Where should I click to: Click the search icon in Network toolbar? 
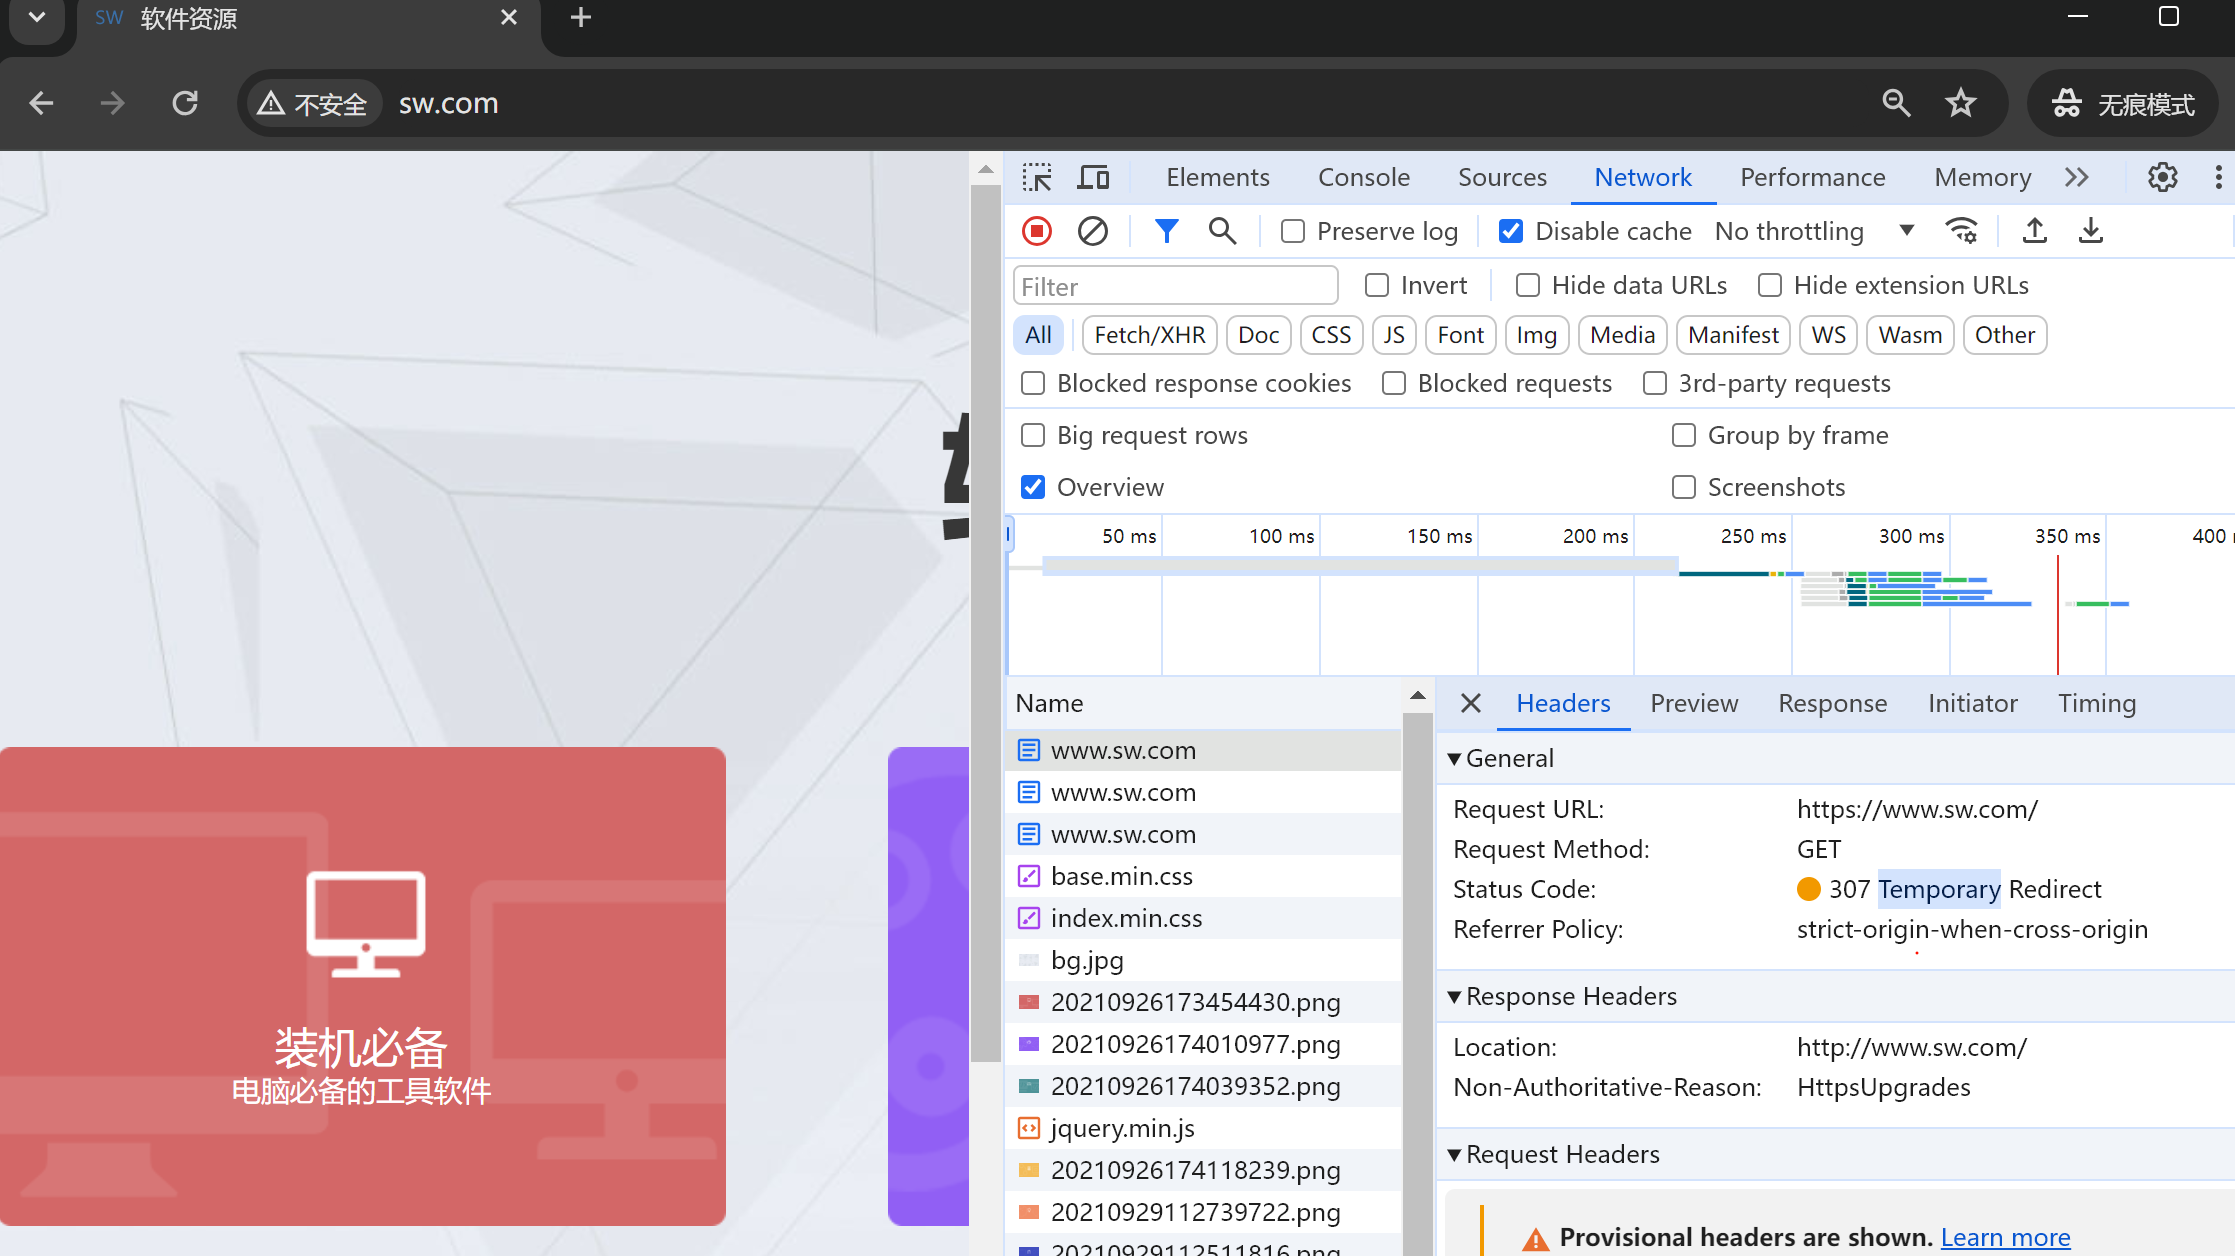[x=1222, y=230]
